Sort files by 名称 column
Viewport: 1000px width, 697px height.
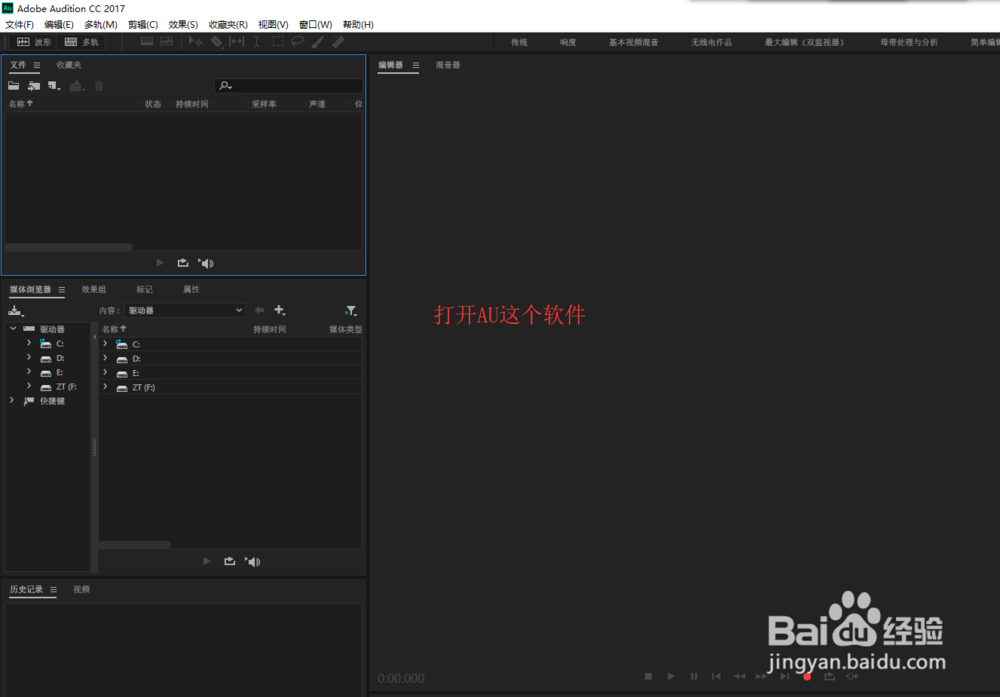pyautogui.click(x=20, y=104)
